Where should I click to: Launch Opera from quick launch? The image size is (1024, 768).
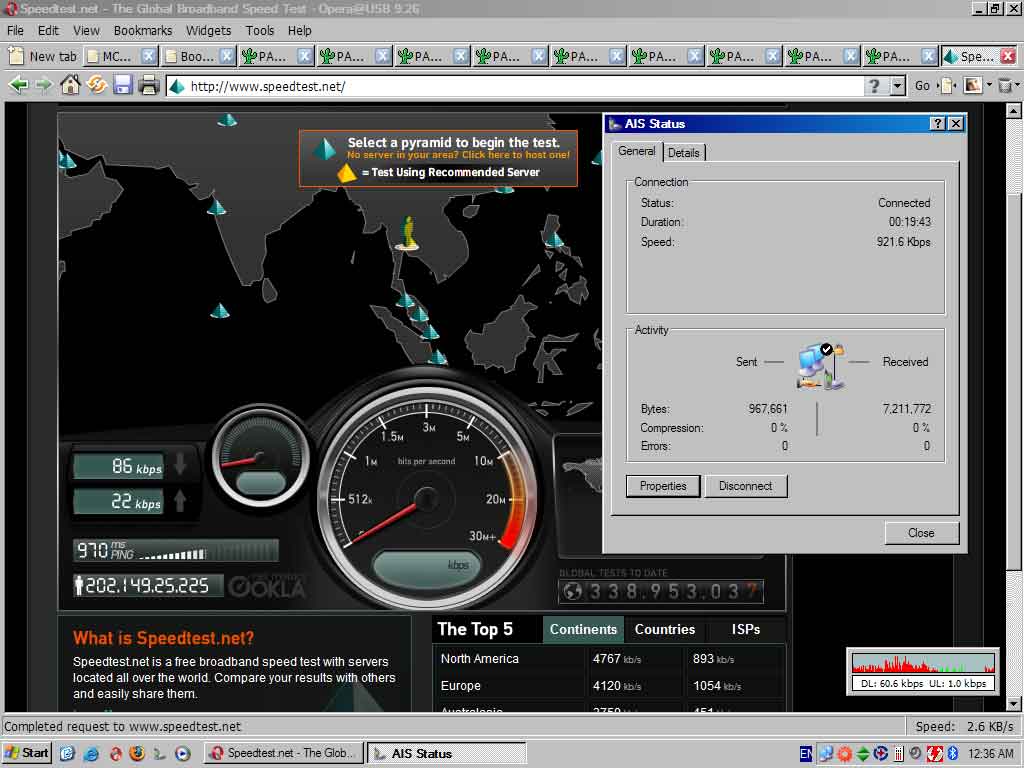[x=116, y=753]
